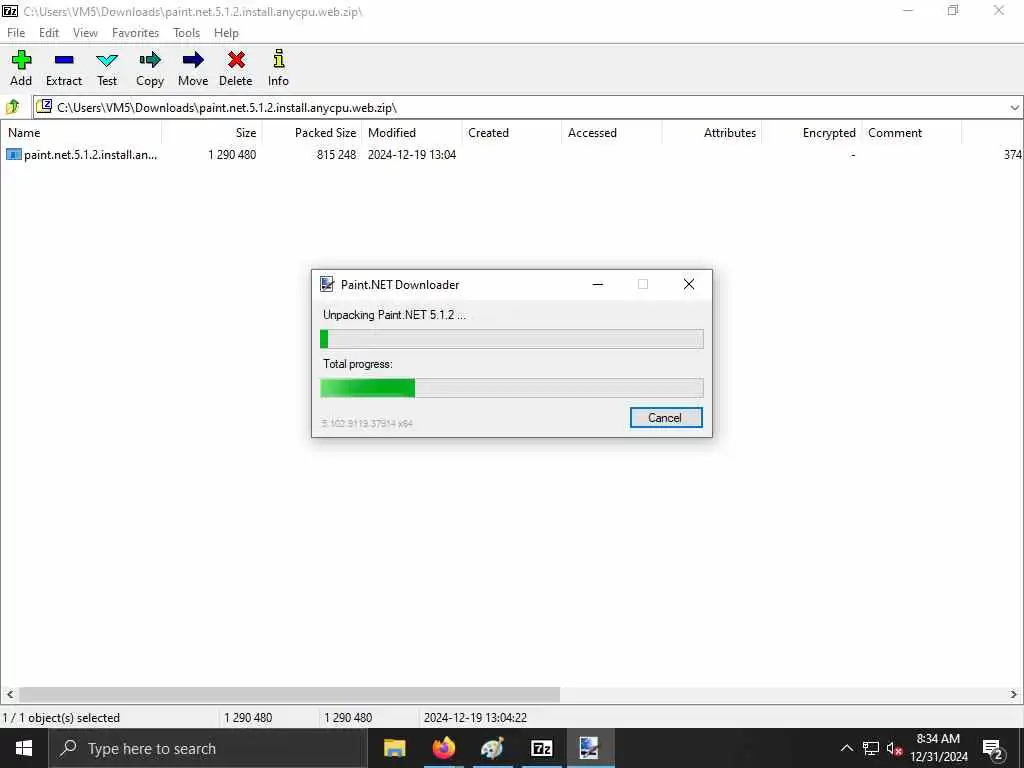Expand the address path dropdown
Viewport: 1024px width, 768px height.
(1014, 107)
